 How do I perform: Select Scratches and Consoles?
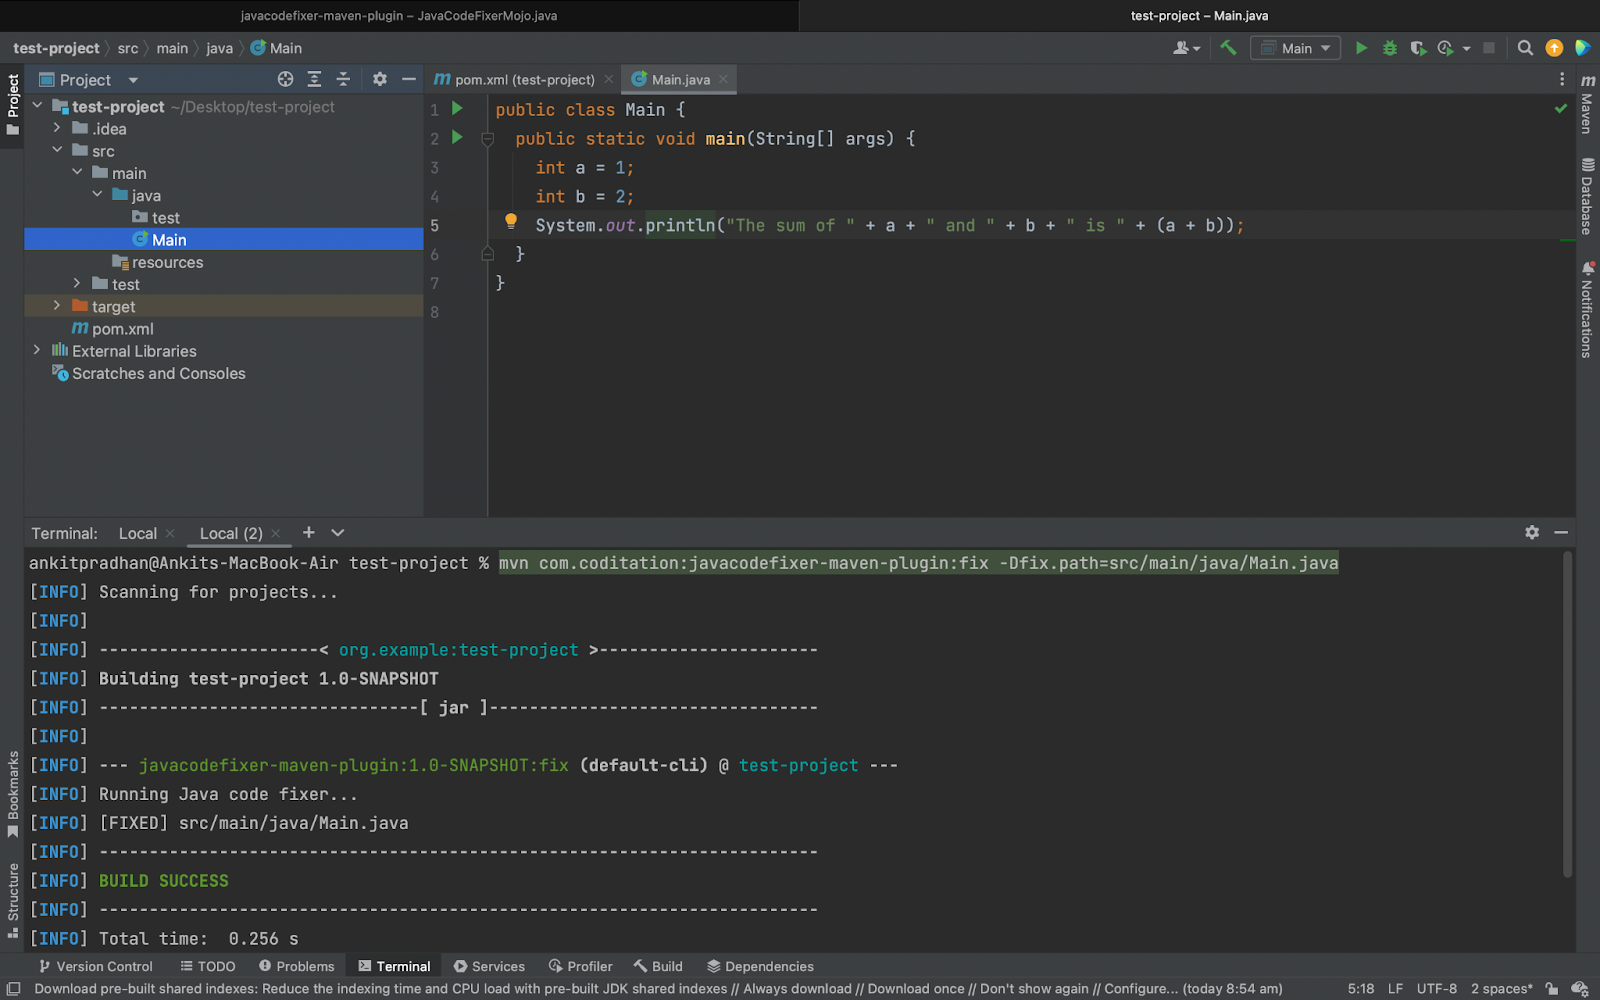pos(149,373)
